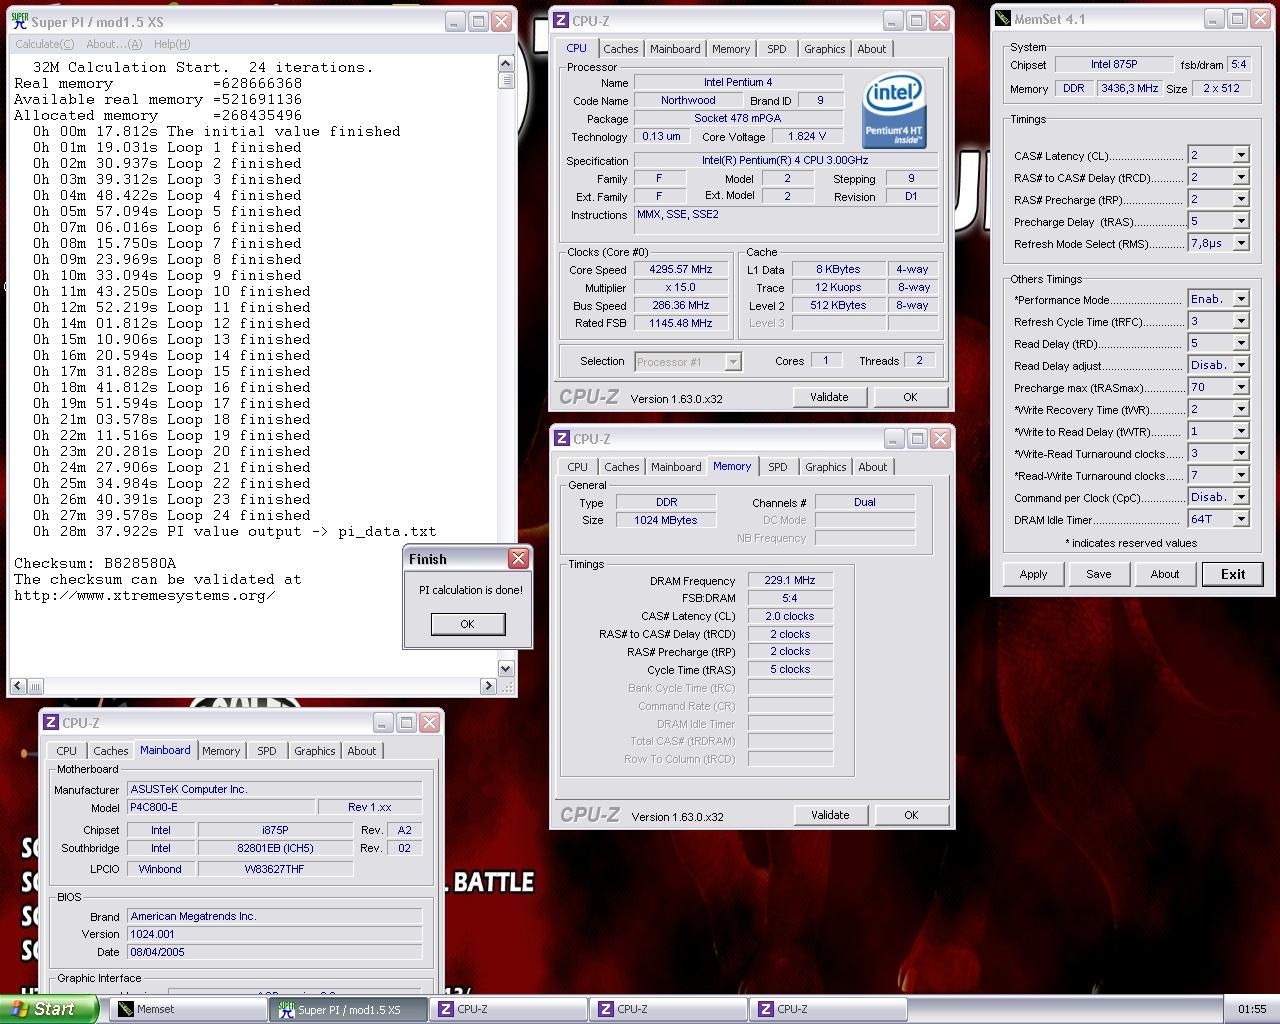1280x1024 pixels.
Task: Click the CPU-Z icon in Memory window title
Action: (561, 438)
